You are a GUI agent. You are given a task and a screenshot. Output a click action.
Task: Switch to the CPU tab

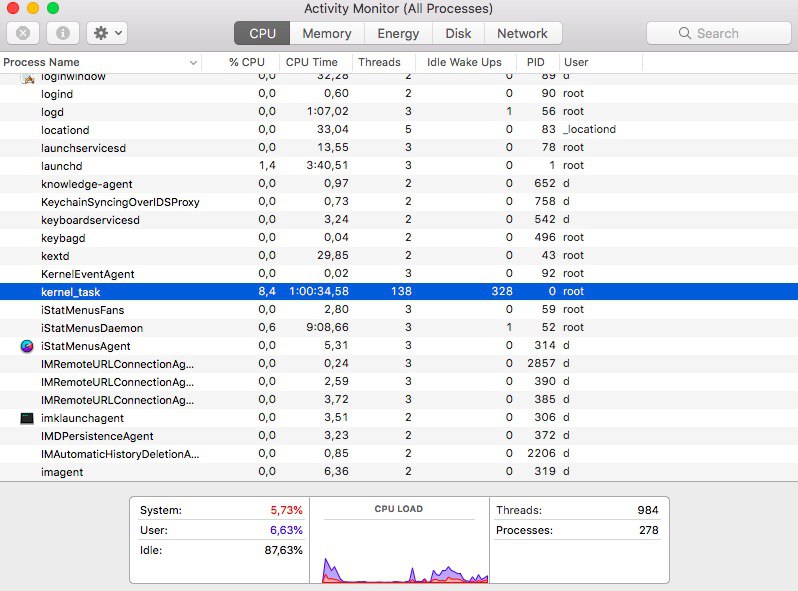tap(262, 33)
